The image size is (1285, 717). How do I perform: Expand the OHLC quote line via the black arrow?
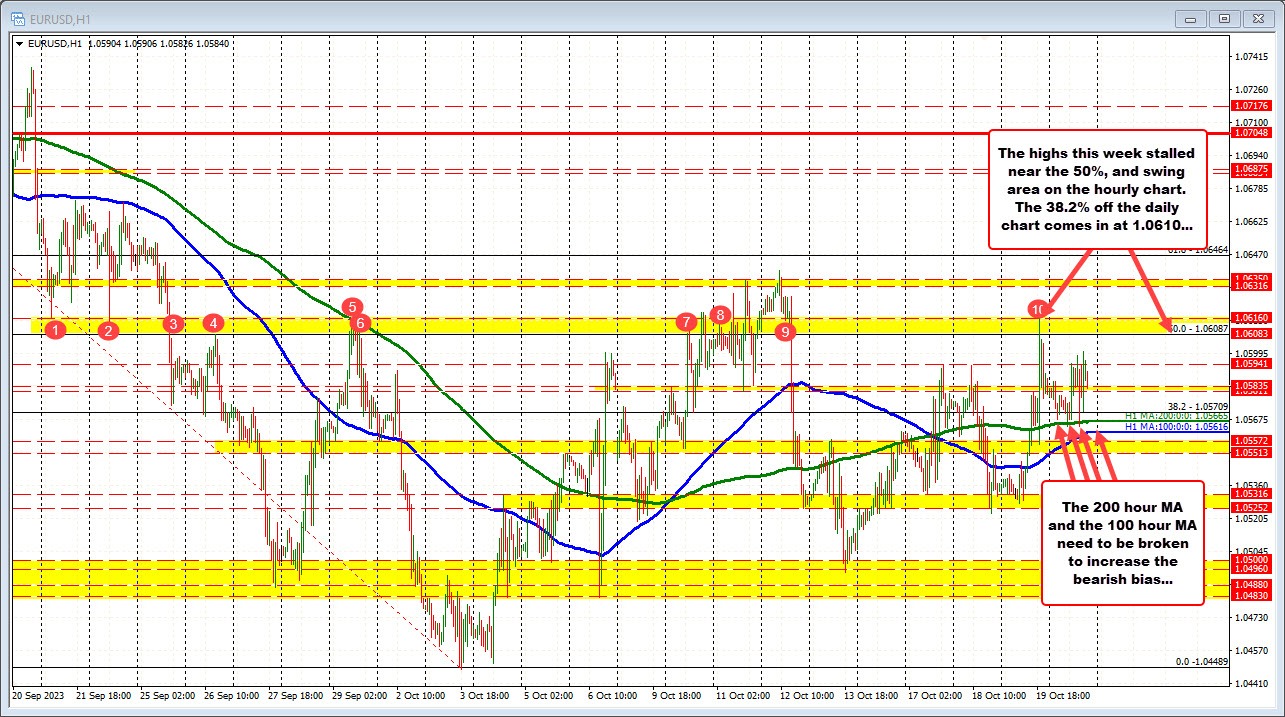(x=19, y=43)
